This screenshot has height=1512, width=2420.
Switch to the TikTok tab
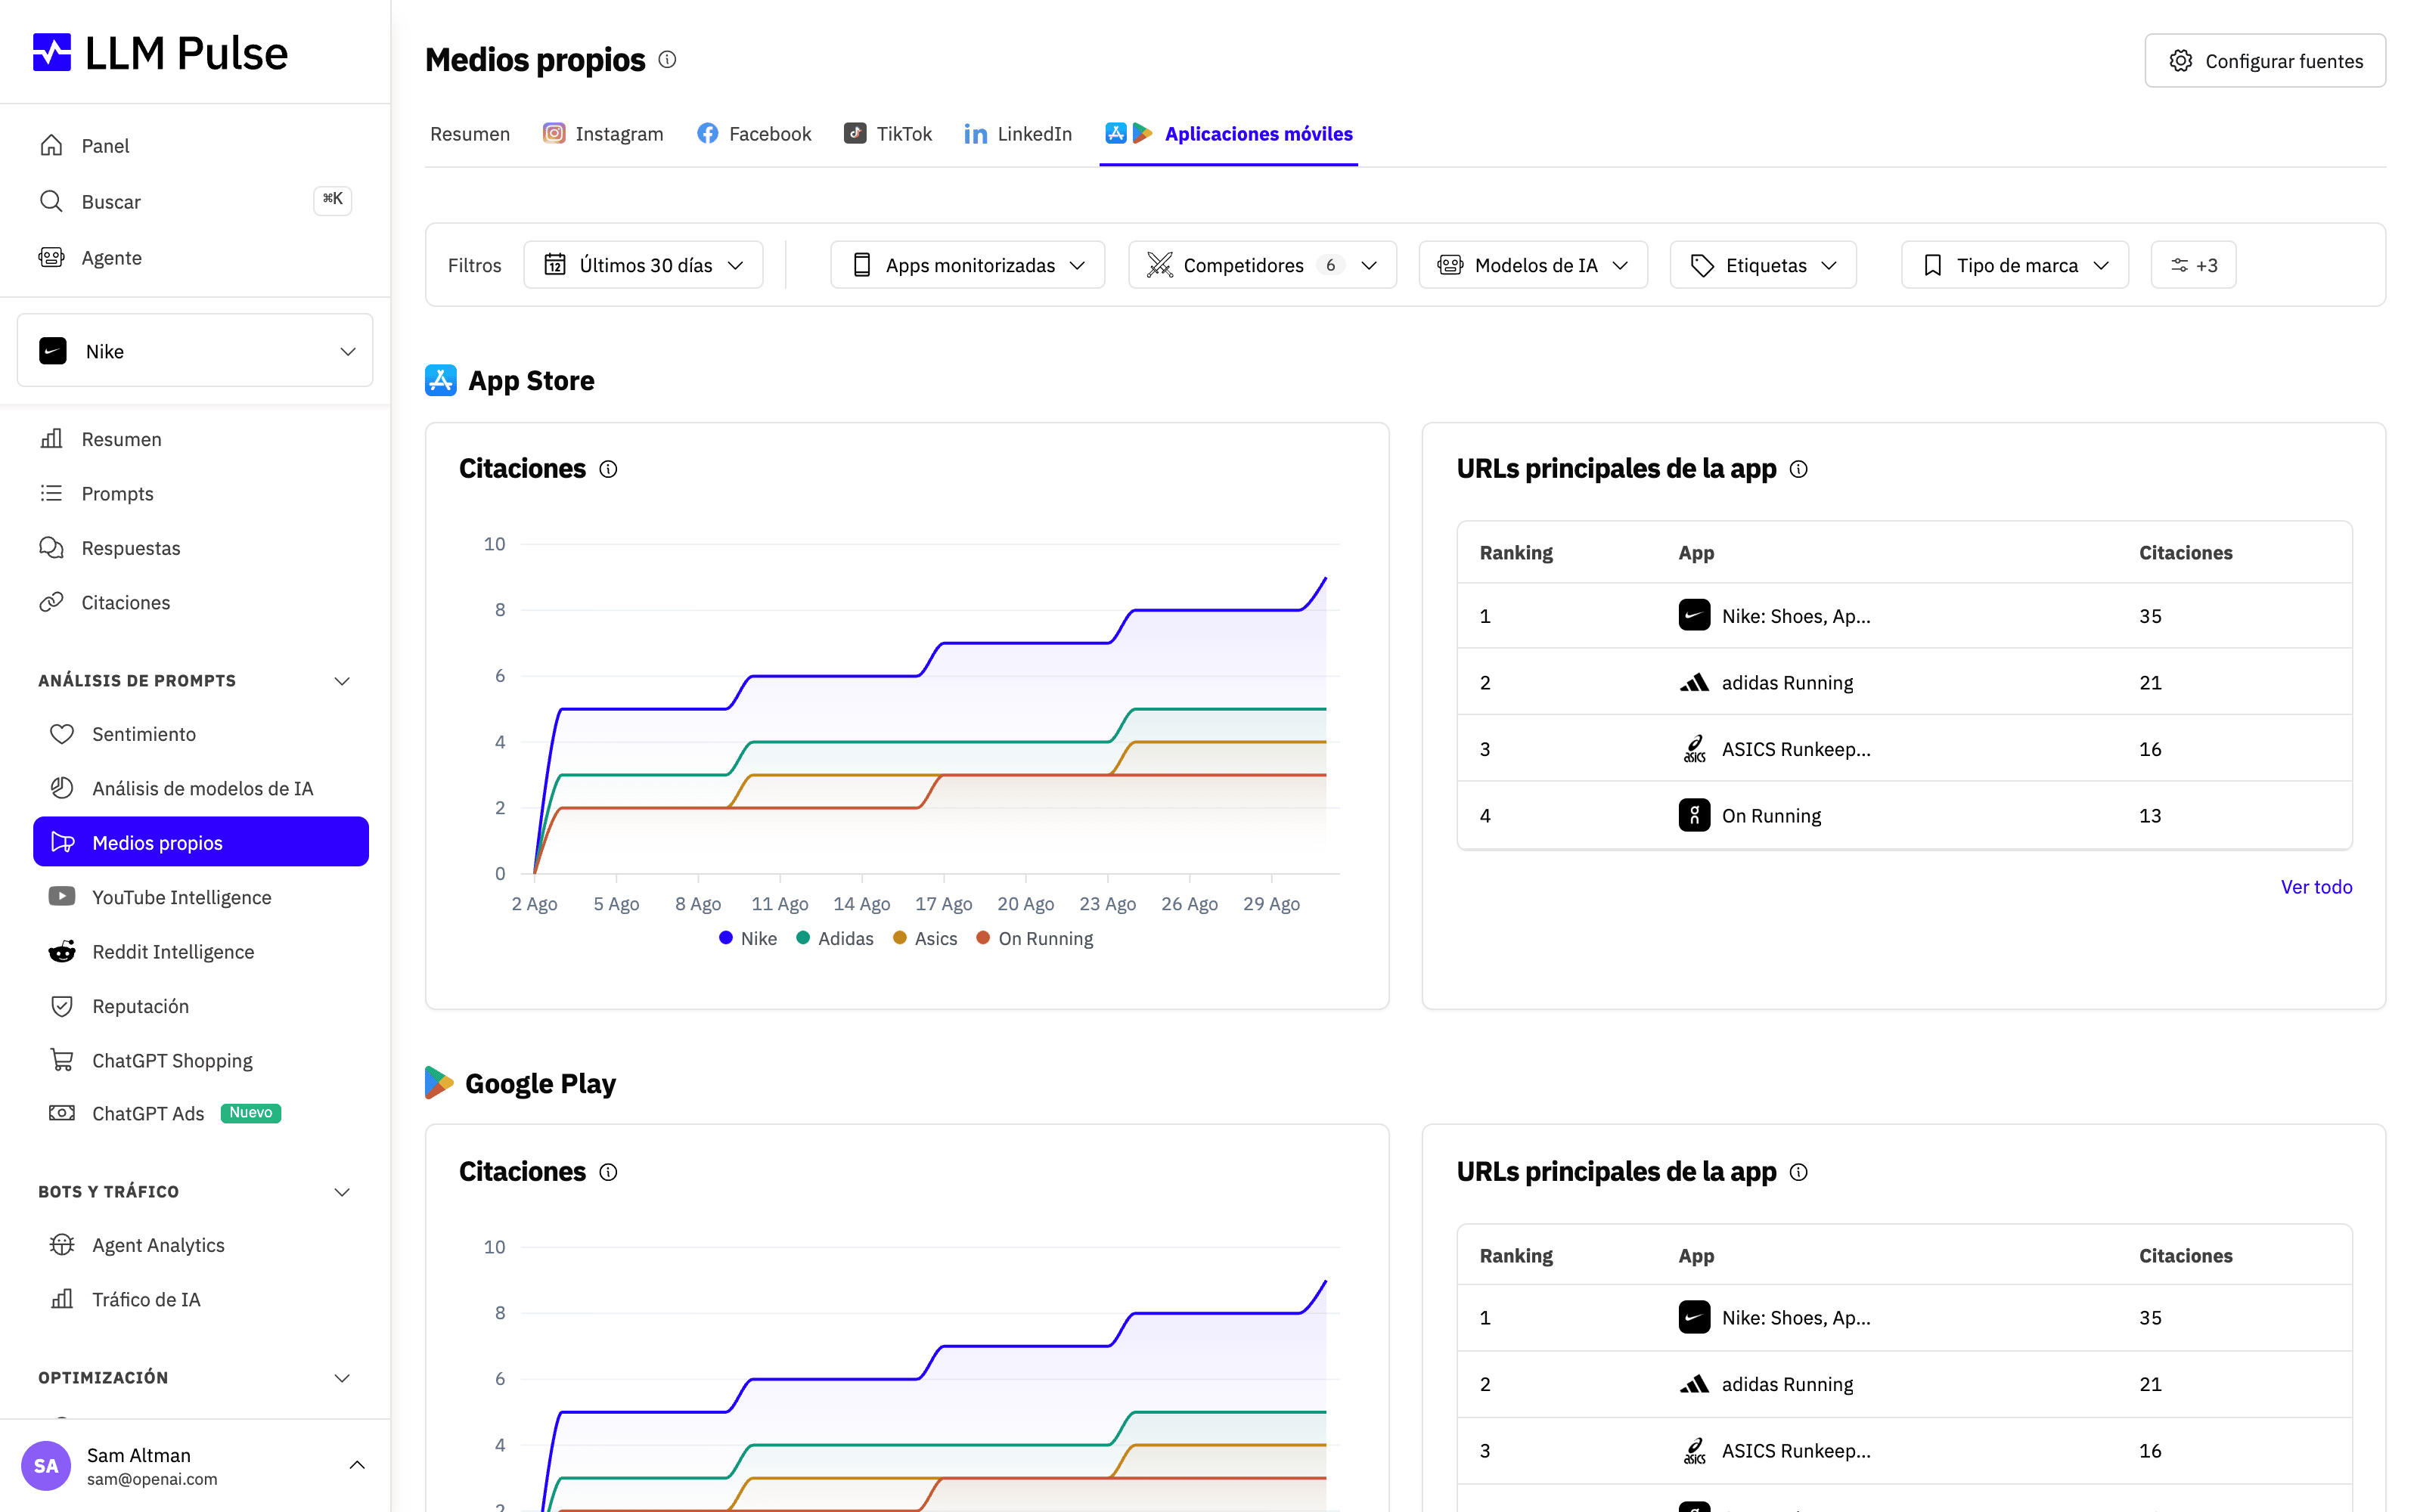click(x=888, y=133)
